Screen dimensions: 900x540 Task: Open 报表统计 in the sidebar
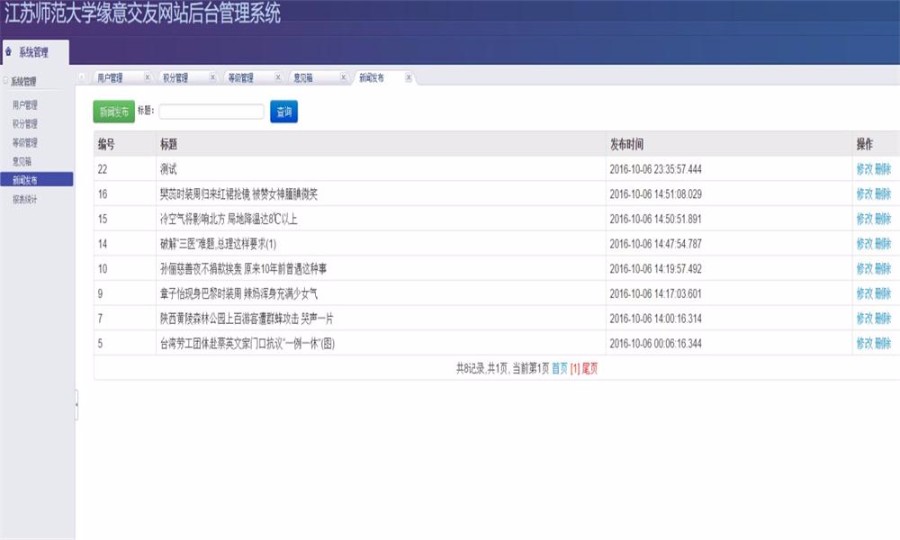point(25,200)
